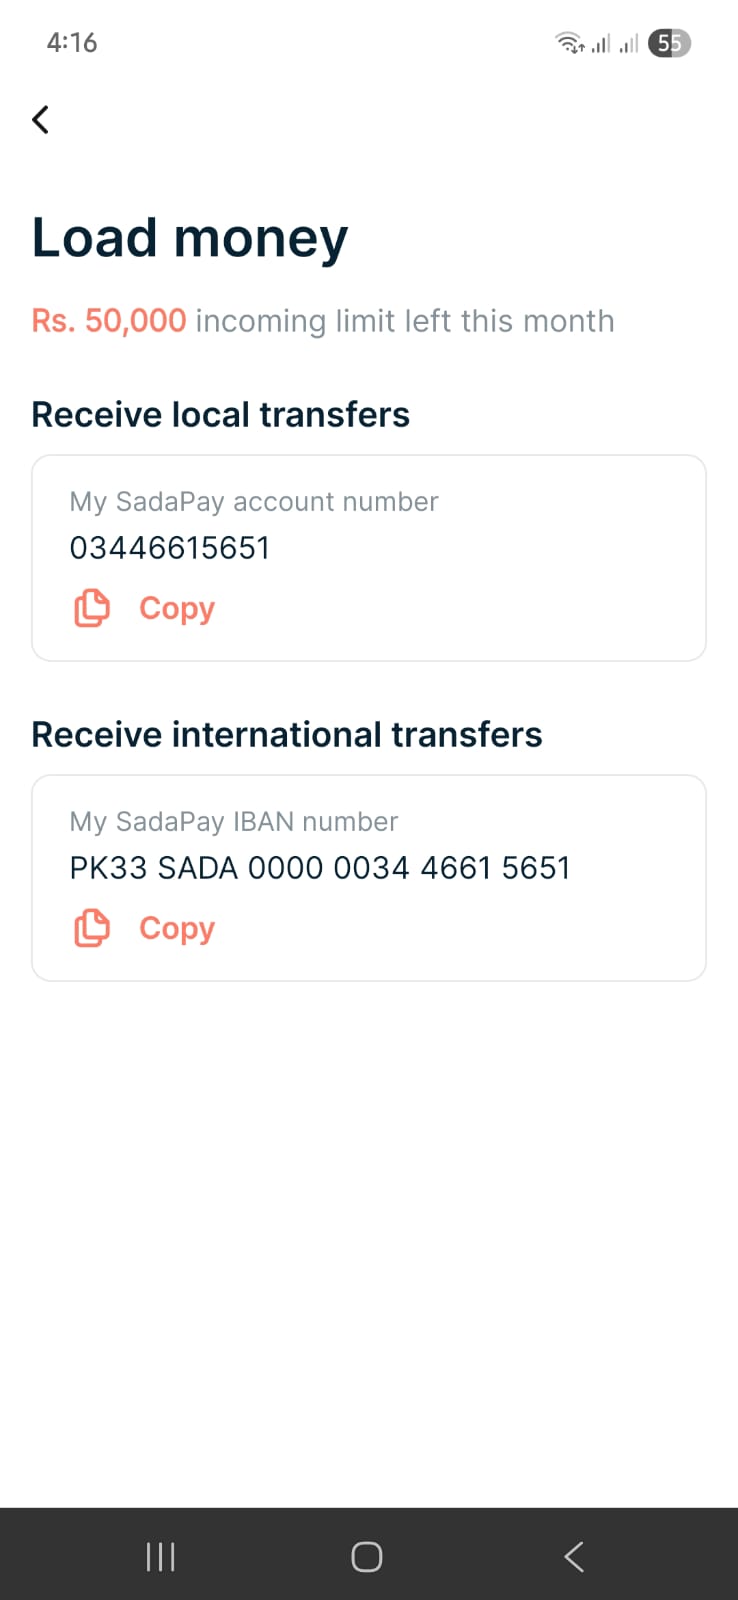Tap the Copy label for account number
Screen dimensions: 738x1600
[177, 608]
